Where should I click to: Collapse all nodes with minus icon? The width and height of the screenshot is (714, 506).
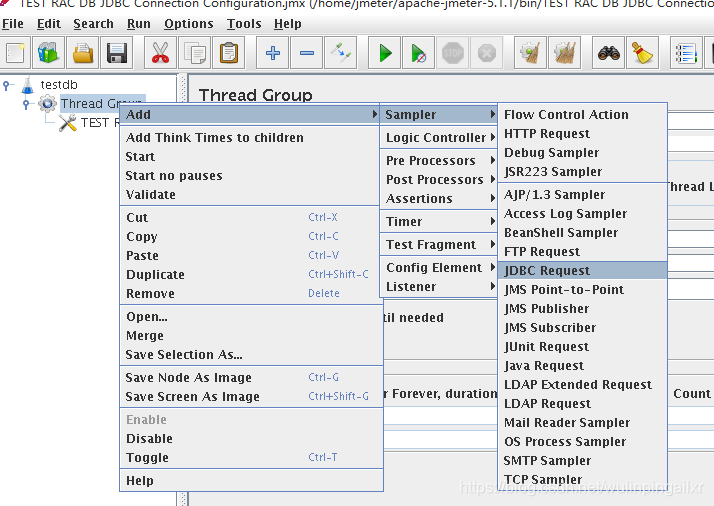click(307, 53)
